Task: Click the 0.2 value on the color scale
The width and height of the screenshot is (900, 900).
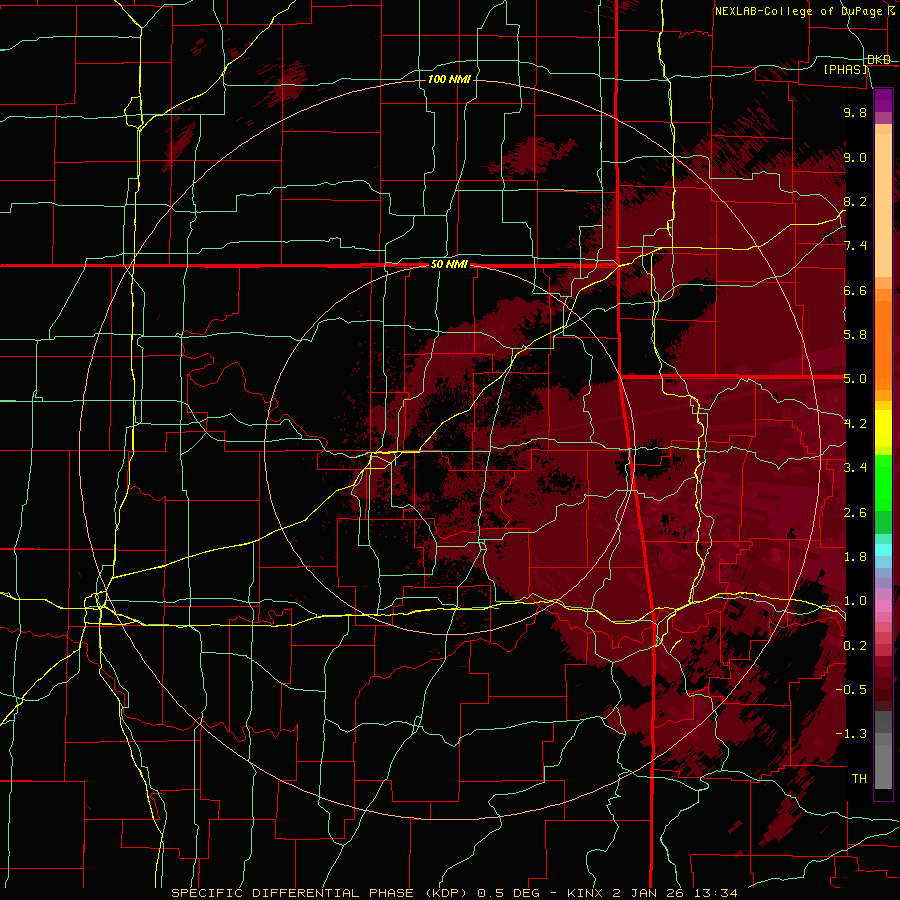Action: coord(855,646)
